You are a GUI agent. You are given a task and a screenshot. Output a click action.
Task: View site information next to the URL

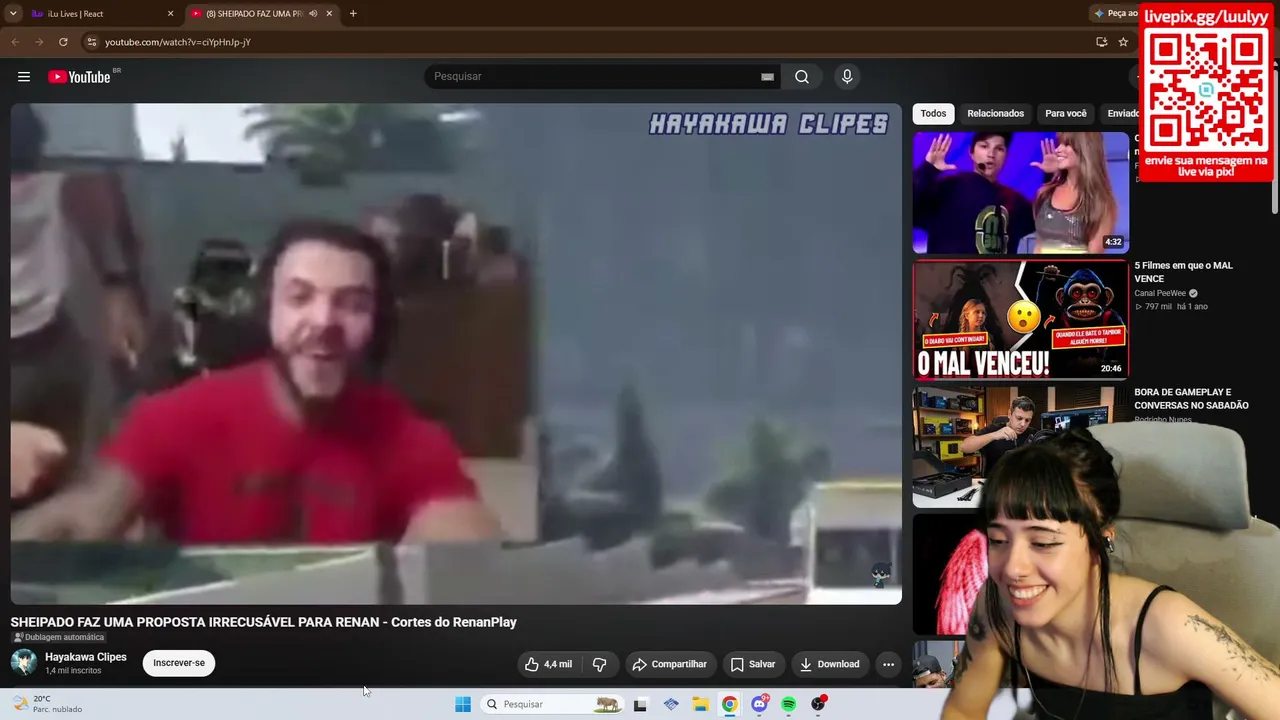click(91, 42)
